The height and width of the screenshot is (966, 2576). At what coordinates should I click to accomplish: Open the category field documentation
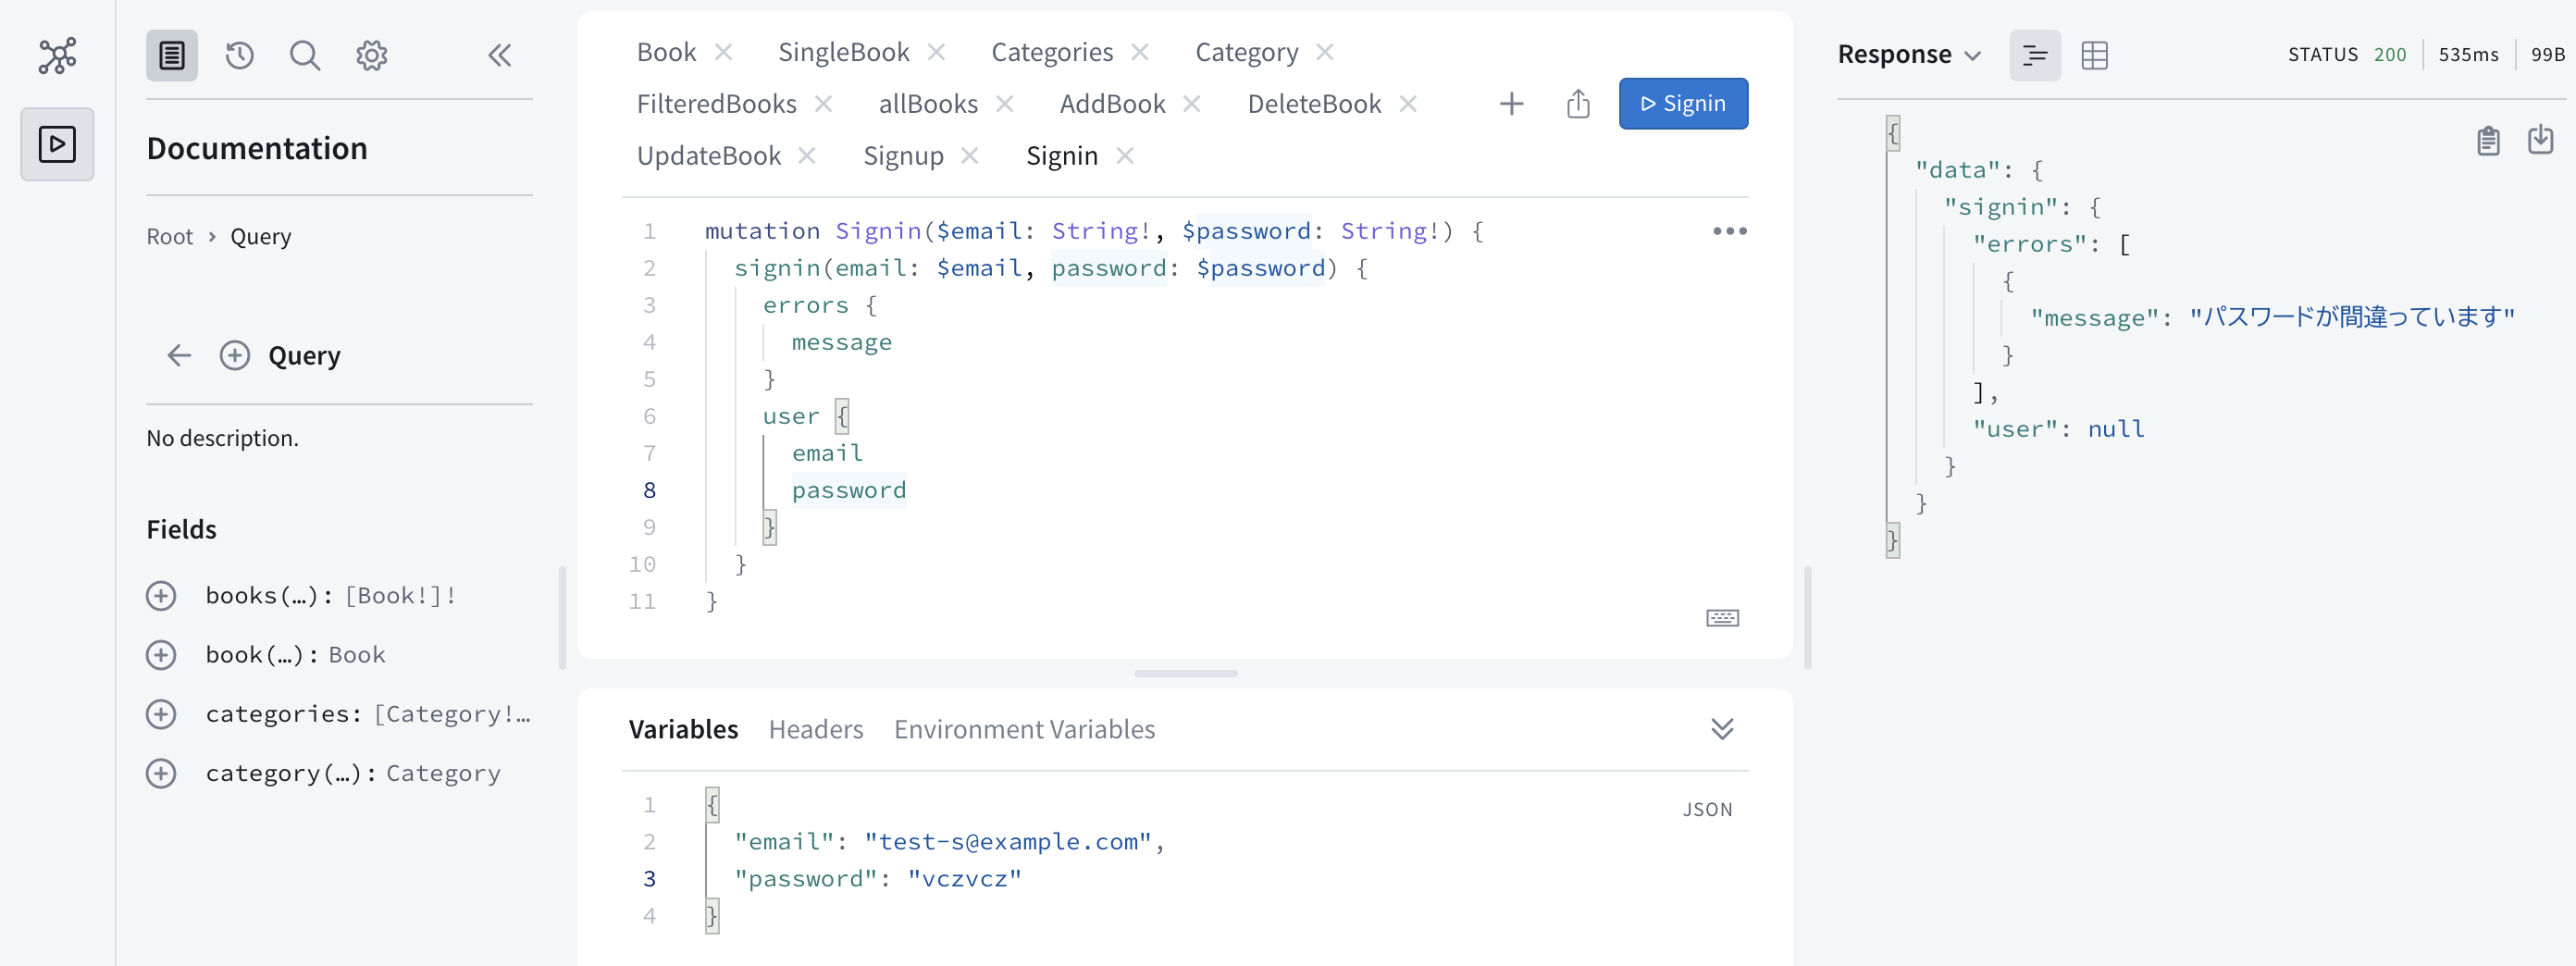(x=353, y=773)
